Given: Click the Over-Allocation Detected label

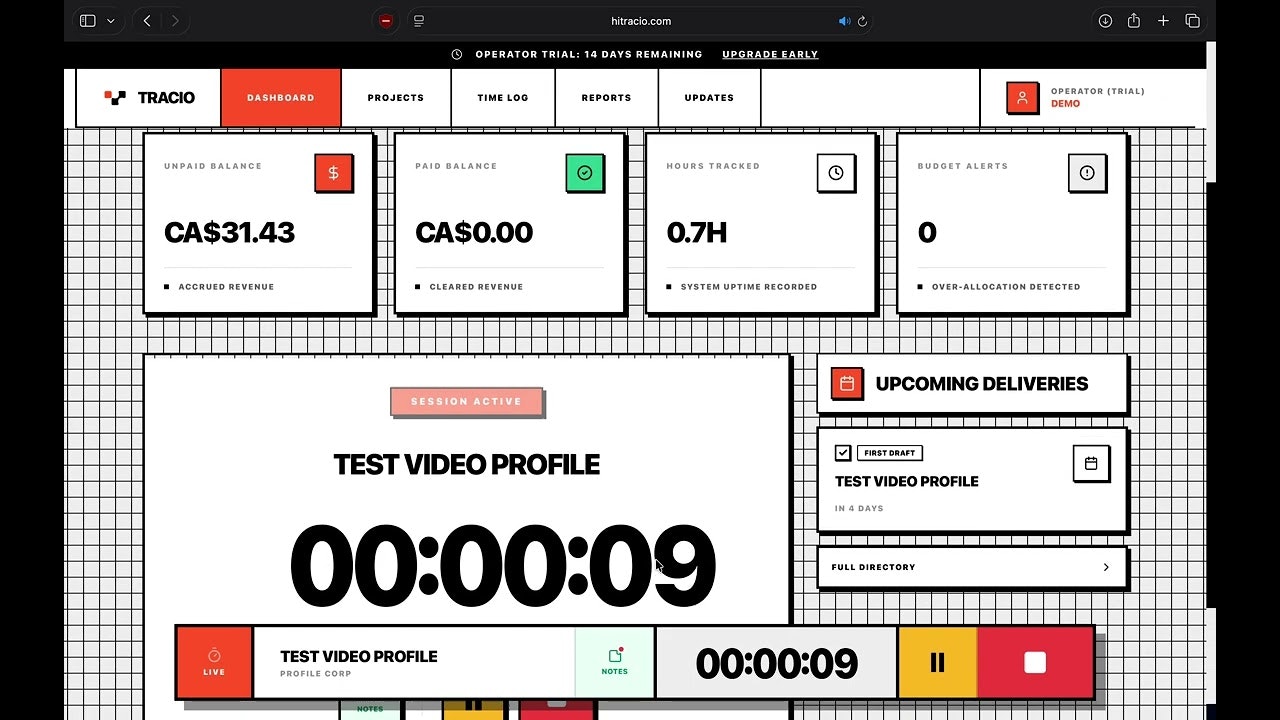Looking at the screenshot, I should click(1006, 287).
